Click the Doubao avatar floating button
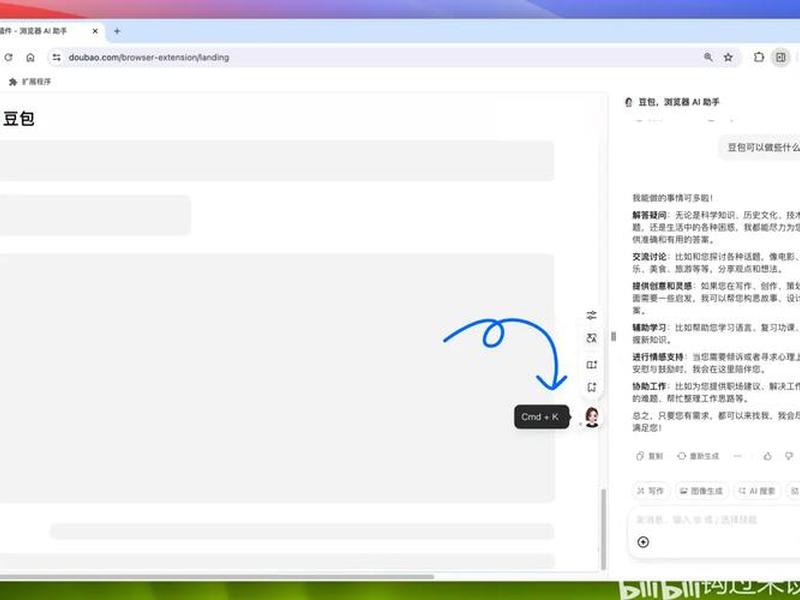The width and height of the screenshot is (800, 600). point(592,417)
